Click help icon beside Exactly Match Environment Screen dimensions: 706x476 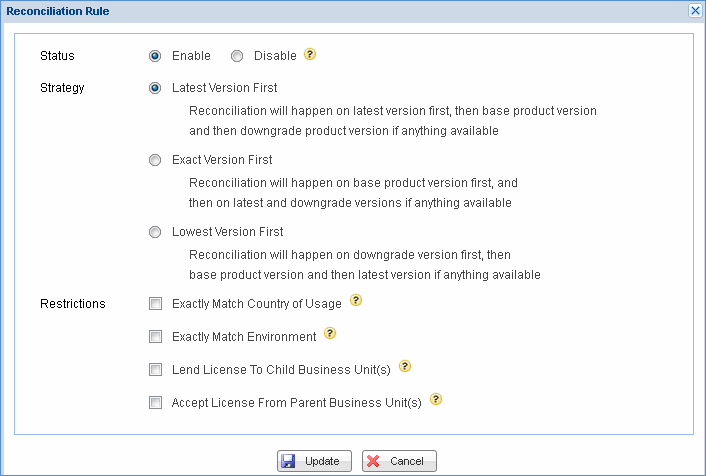click(330, 334)
